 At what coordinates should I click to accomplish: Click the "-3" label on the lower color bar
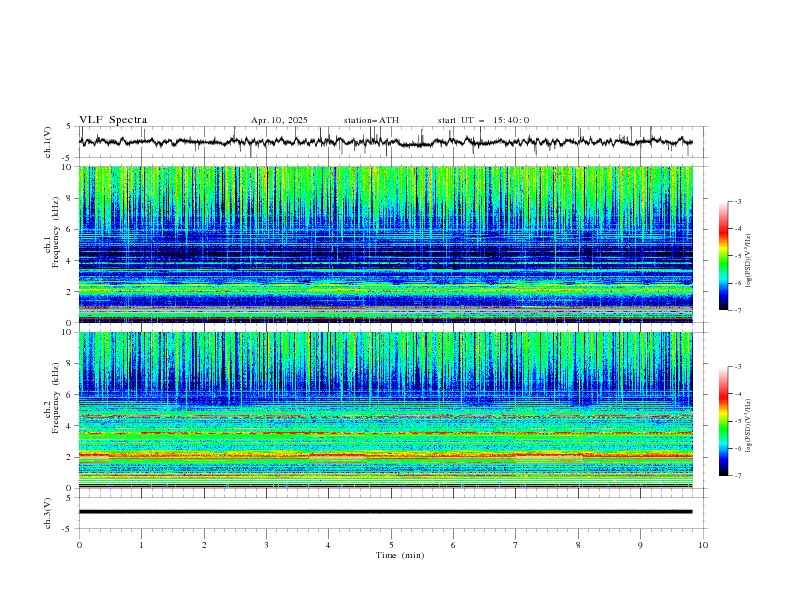point(737,367)
